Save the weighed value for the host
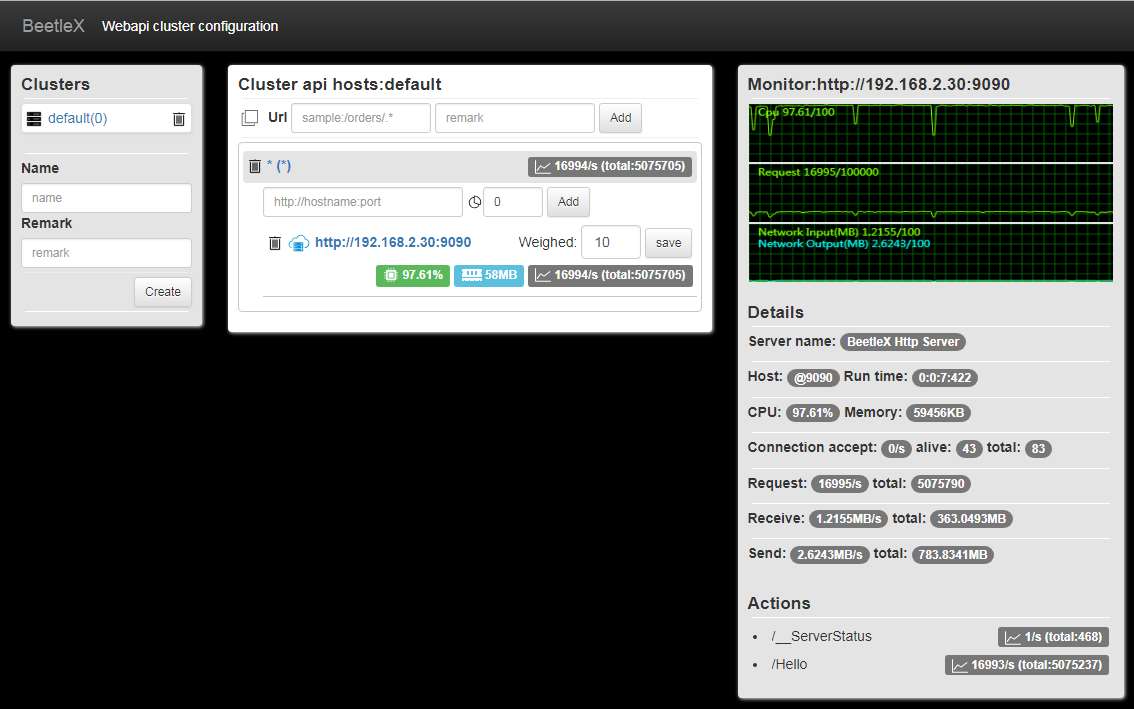 click(668, 243)
